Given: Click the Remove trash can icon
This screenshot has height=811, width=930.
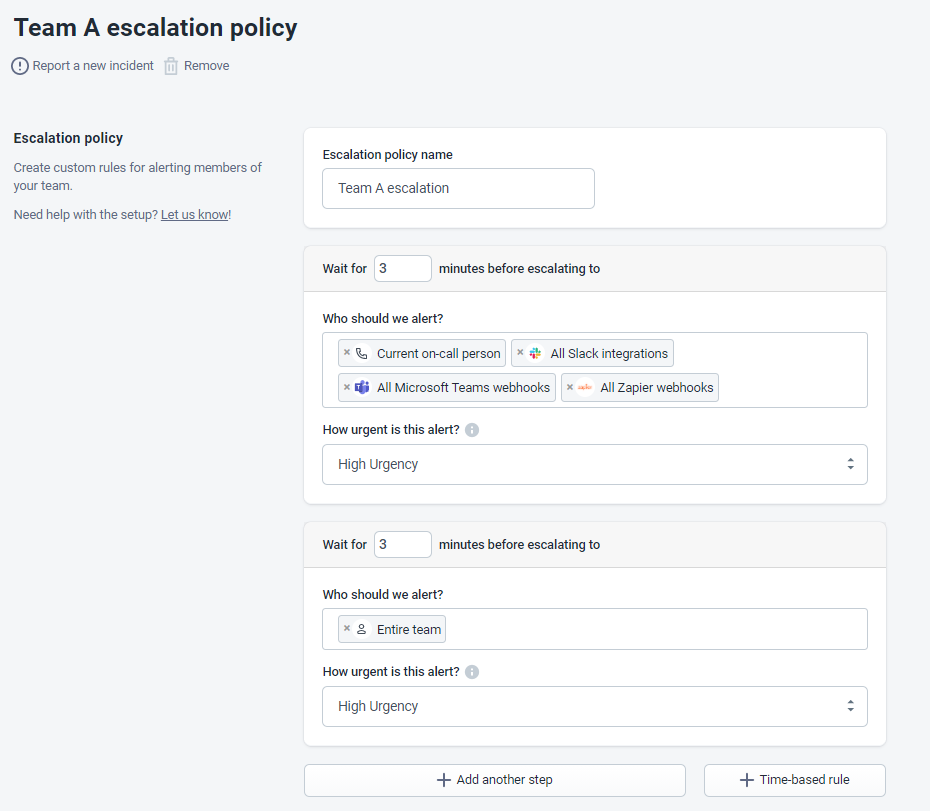Looking at the screenshot, I should coord(171,66).
